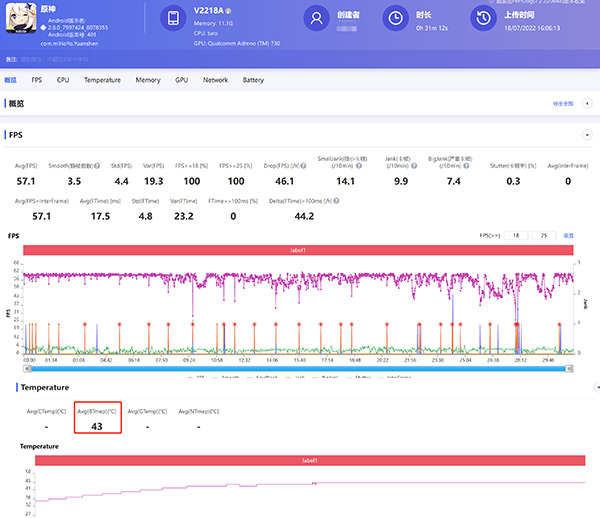Switch to the Network tab
The width and height of the screenshot is (600, 518).
215,80
